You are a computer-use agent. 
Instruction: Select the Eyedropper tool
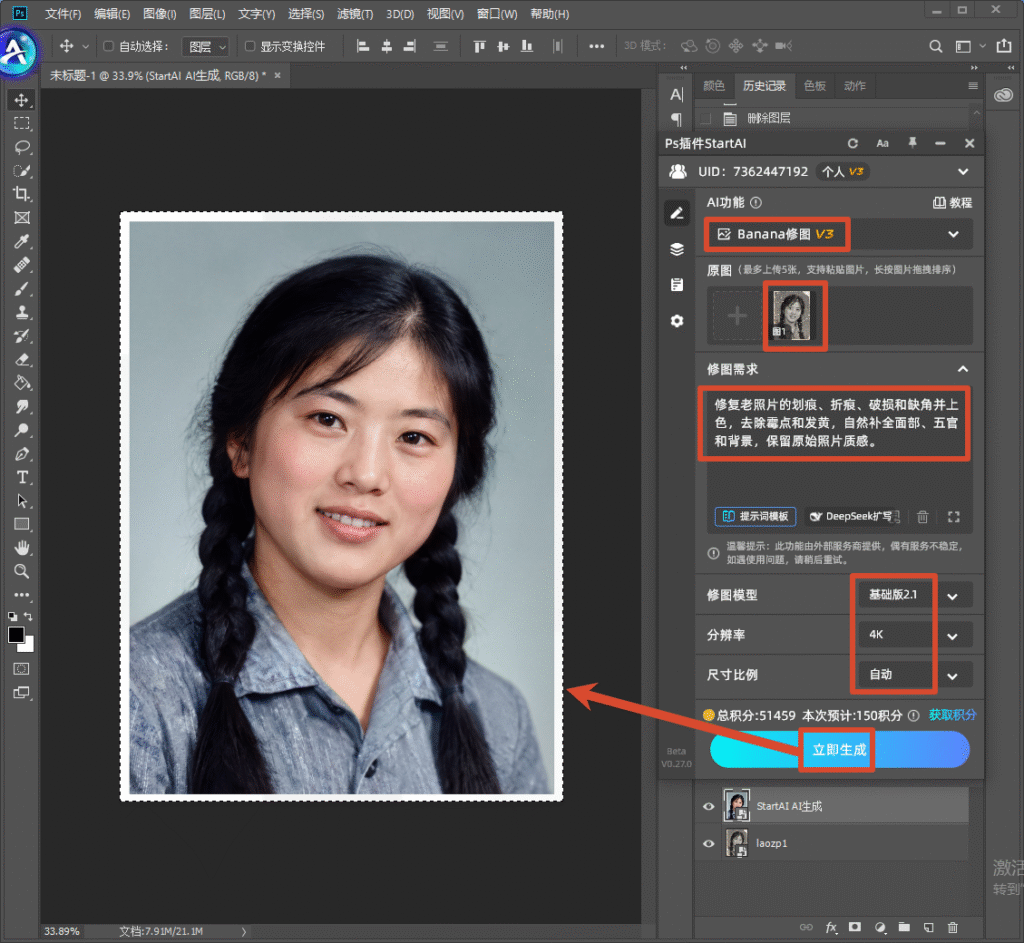(x=22, y=242)
